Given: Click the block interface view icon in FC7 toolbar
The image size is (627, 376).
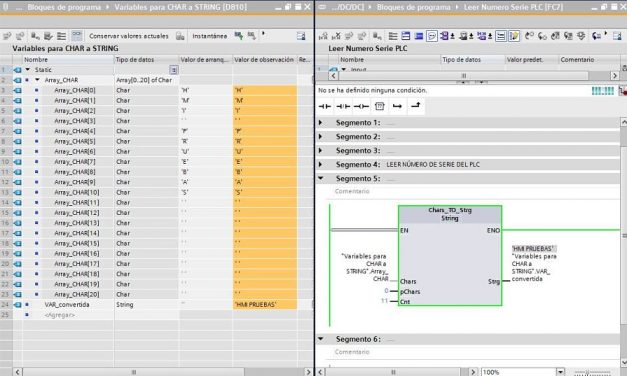Looking at the screenshot, I should point(405,36).
